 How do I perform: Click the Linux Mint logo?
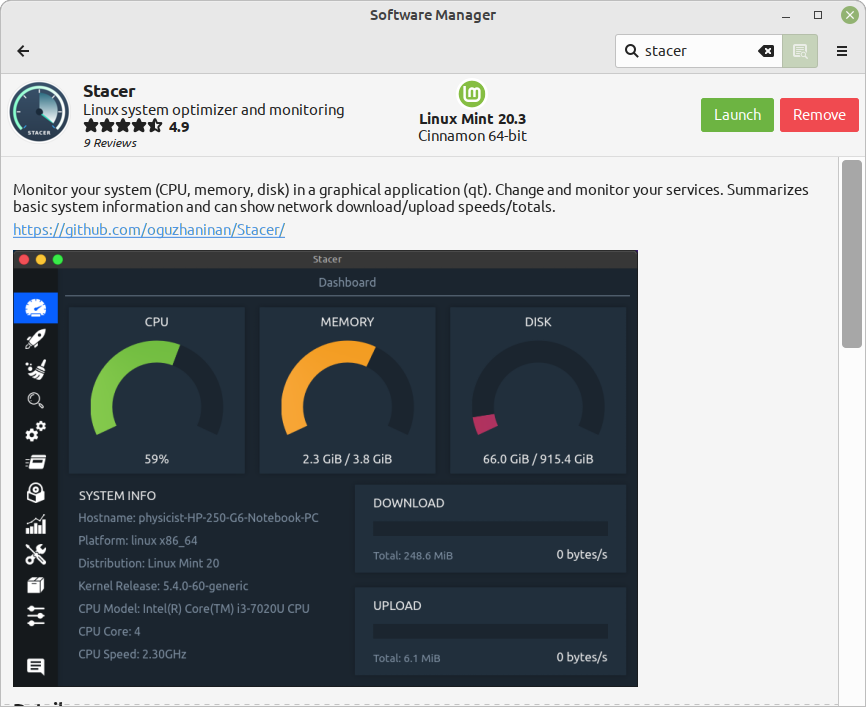(472, 95)
